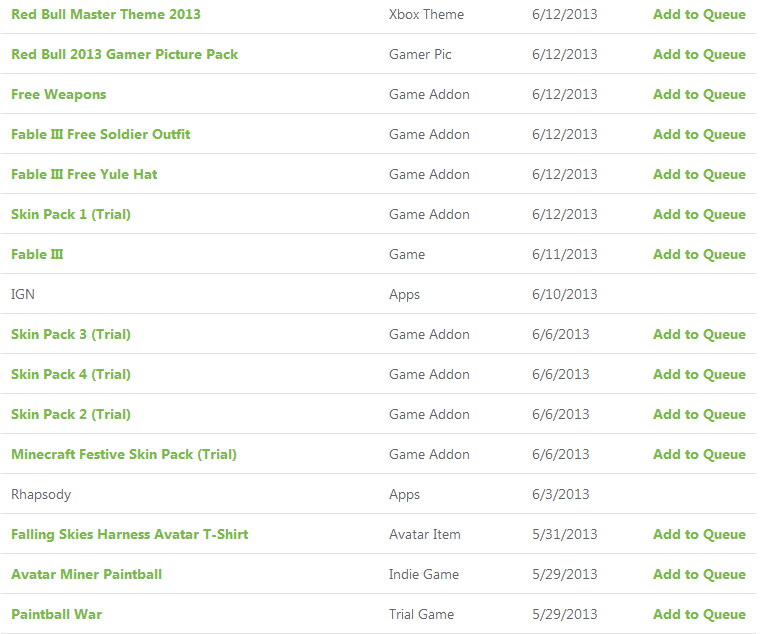Select the IGN app name text

coord(23,294)
